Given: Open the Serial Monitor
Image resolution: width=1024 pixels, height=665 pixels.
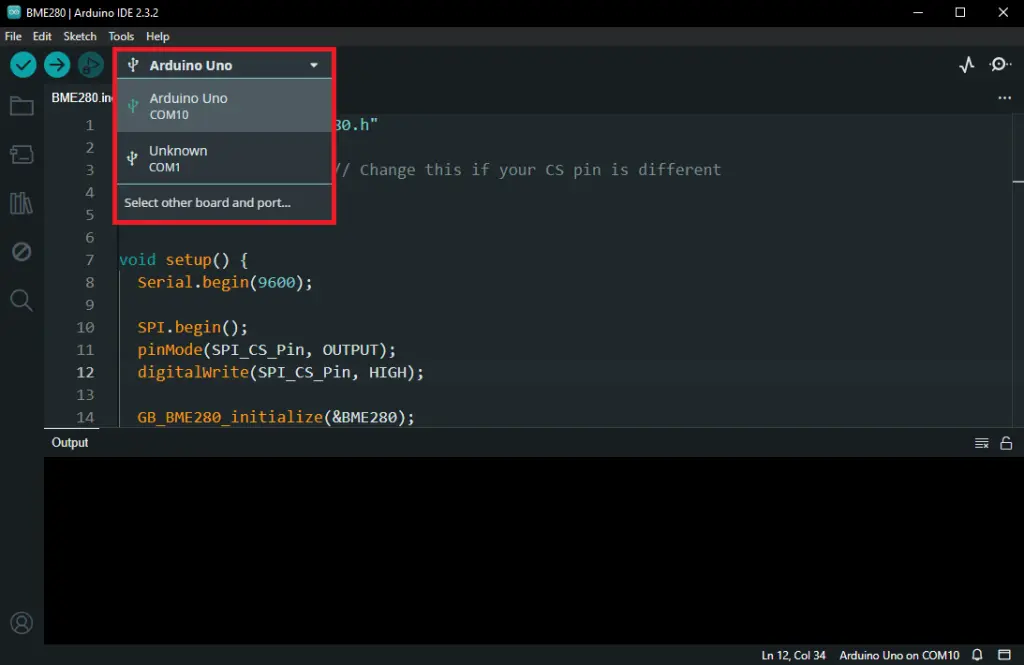Looking at the screenshot, I should point(1000,65).
